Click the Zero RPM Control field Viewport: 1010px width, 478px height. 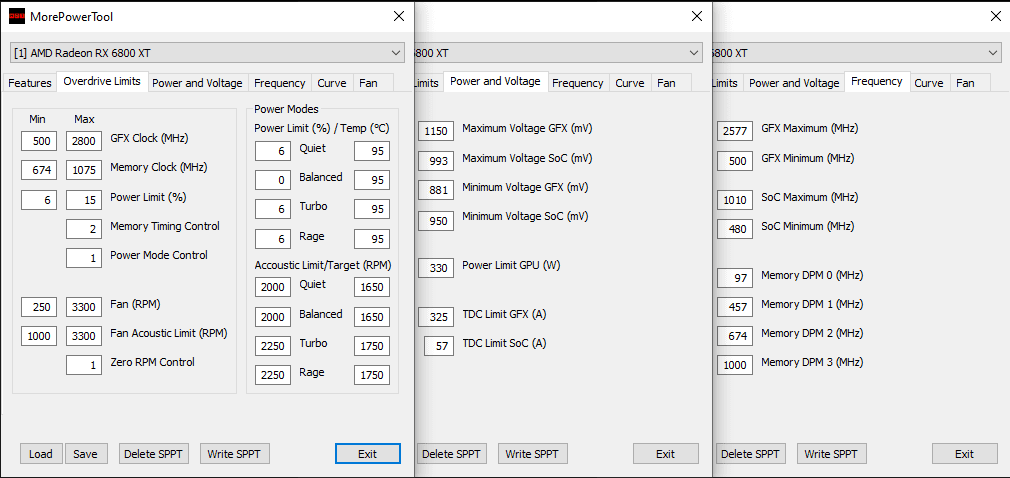point(84,365)
